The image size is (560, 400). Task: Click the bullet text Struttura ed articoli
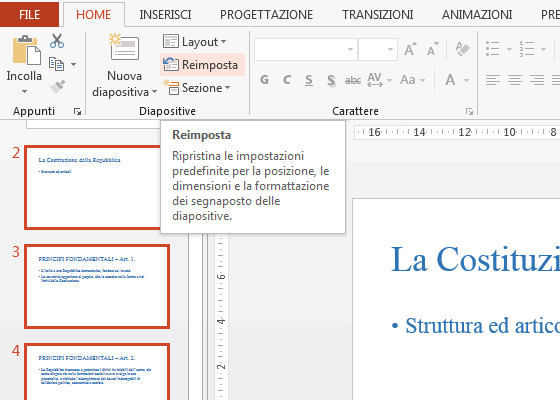tap(482, 325)
